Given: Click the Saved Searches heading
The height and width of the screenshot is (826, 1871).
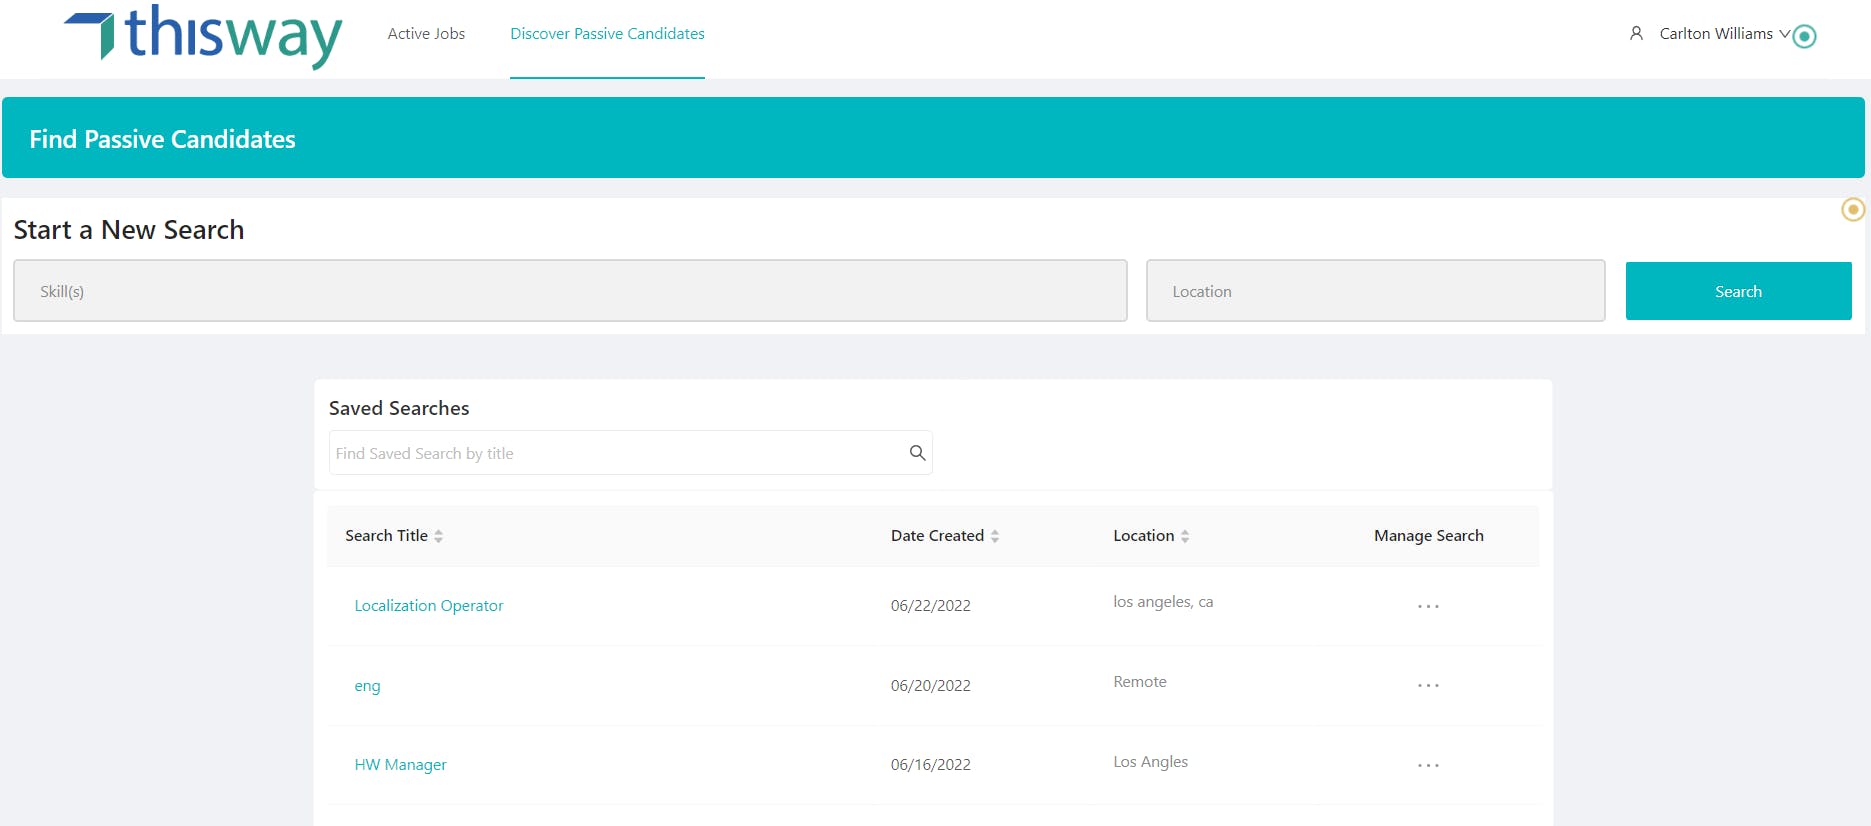Looking at the screenshot, I should pos(399,408).
